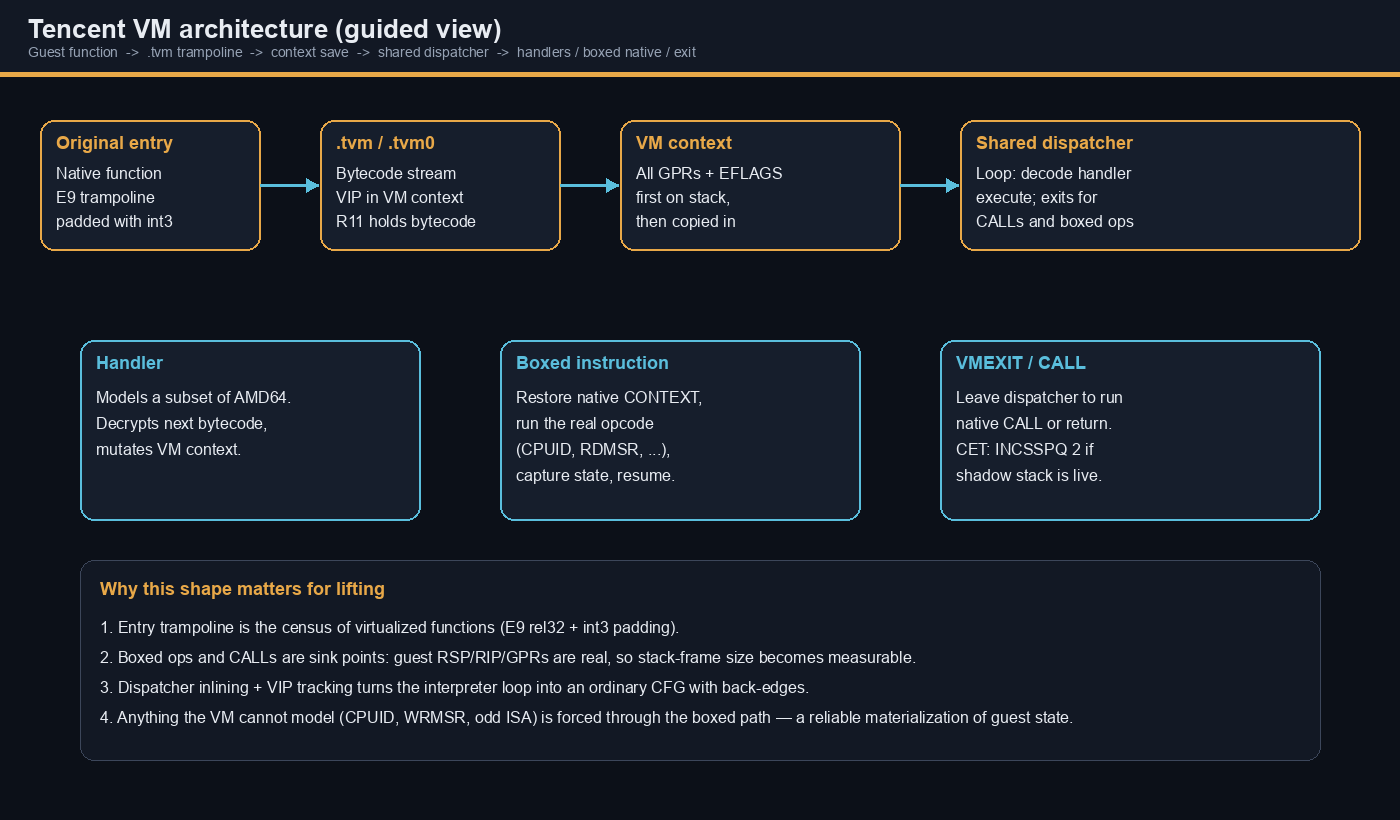Screen dimensions: 1400x820
Task: Select the 'Original entry' box heading
Action: 114,143
